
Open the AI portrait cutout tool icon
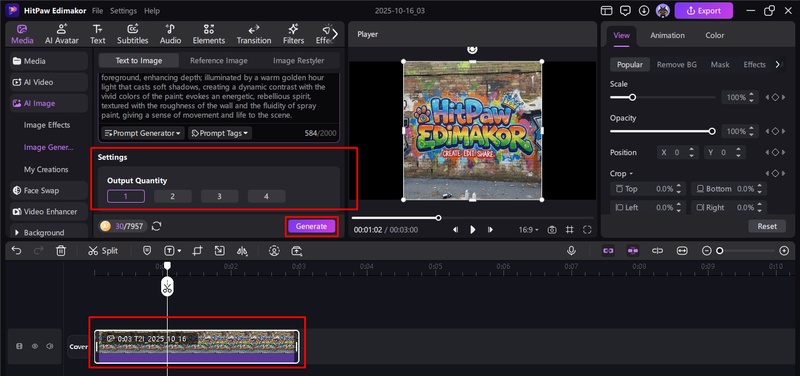(274, 250)
